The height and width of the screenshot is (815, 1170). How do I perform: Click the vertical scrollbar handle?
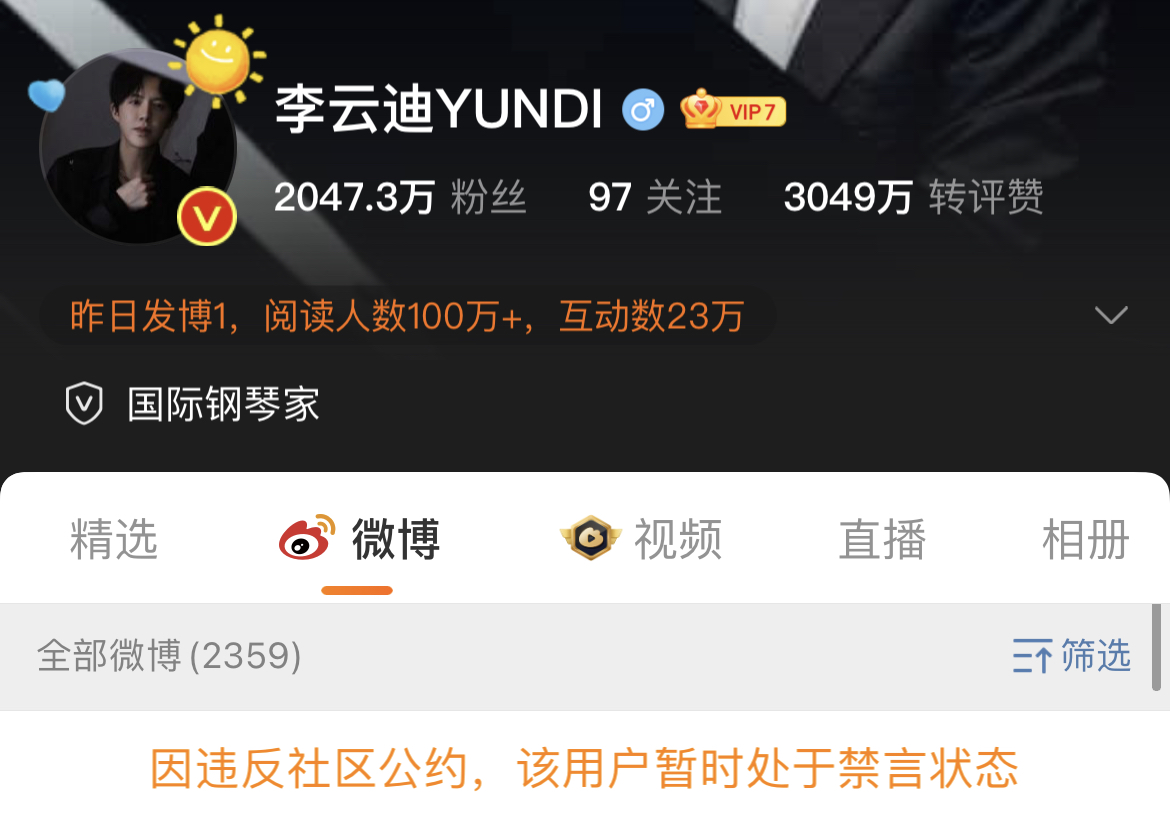point(1156,648)
